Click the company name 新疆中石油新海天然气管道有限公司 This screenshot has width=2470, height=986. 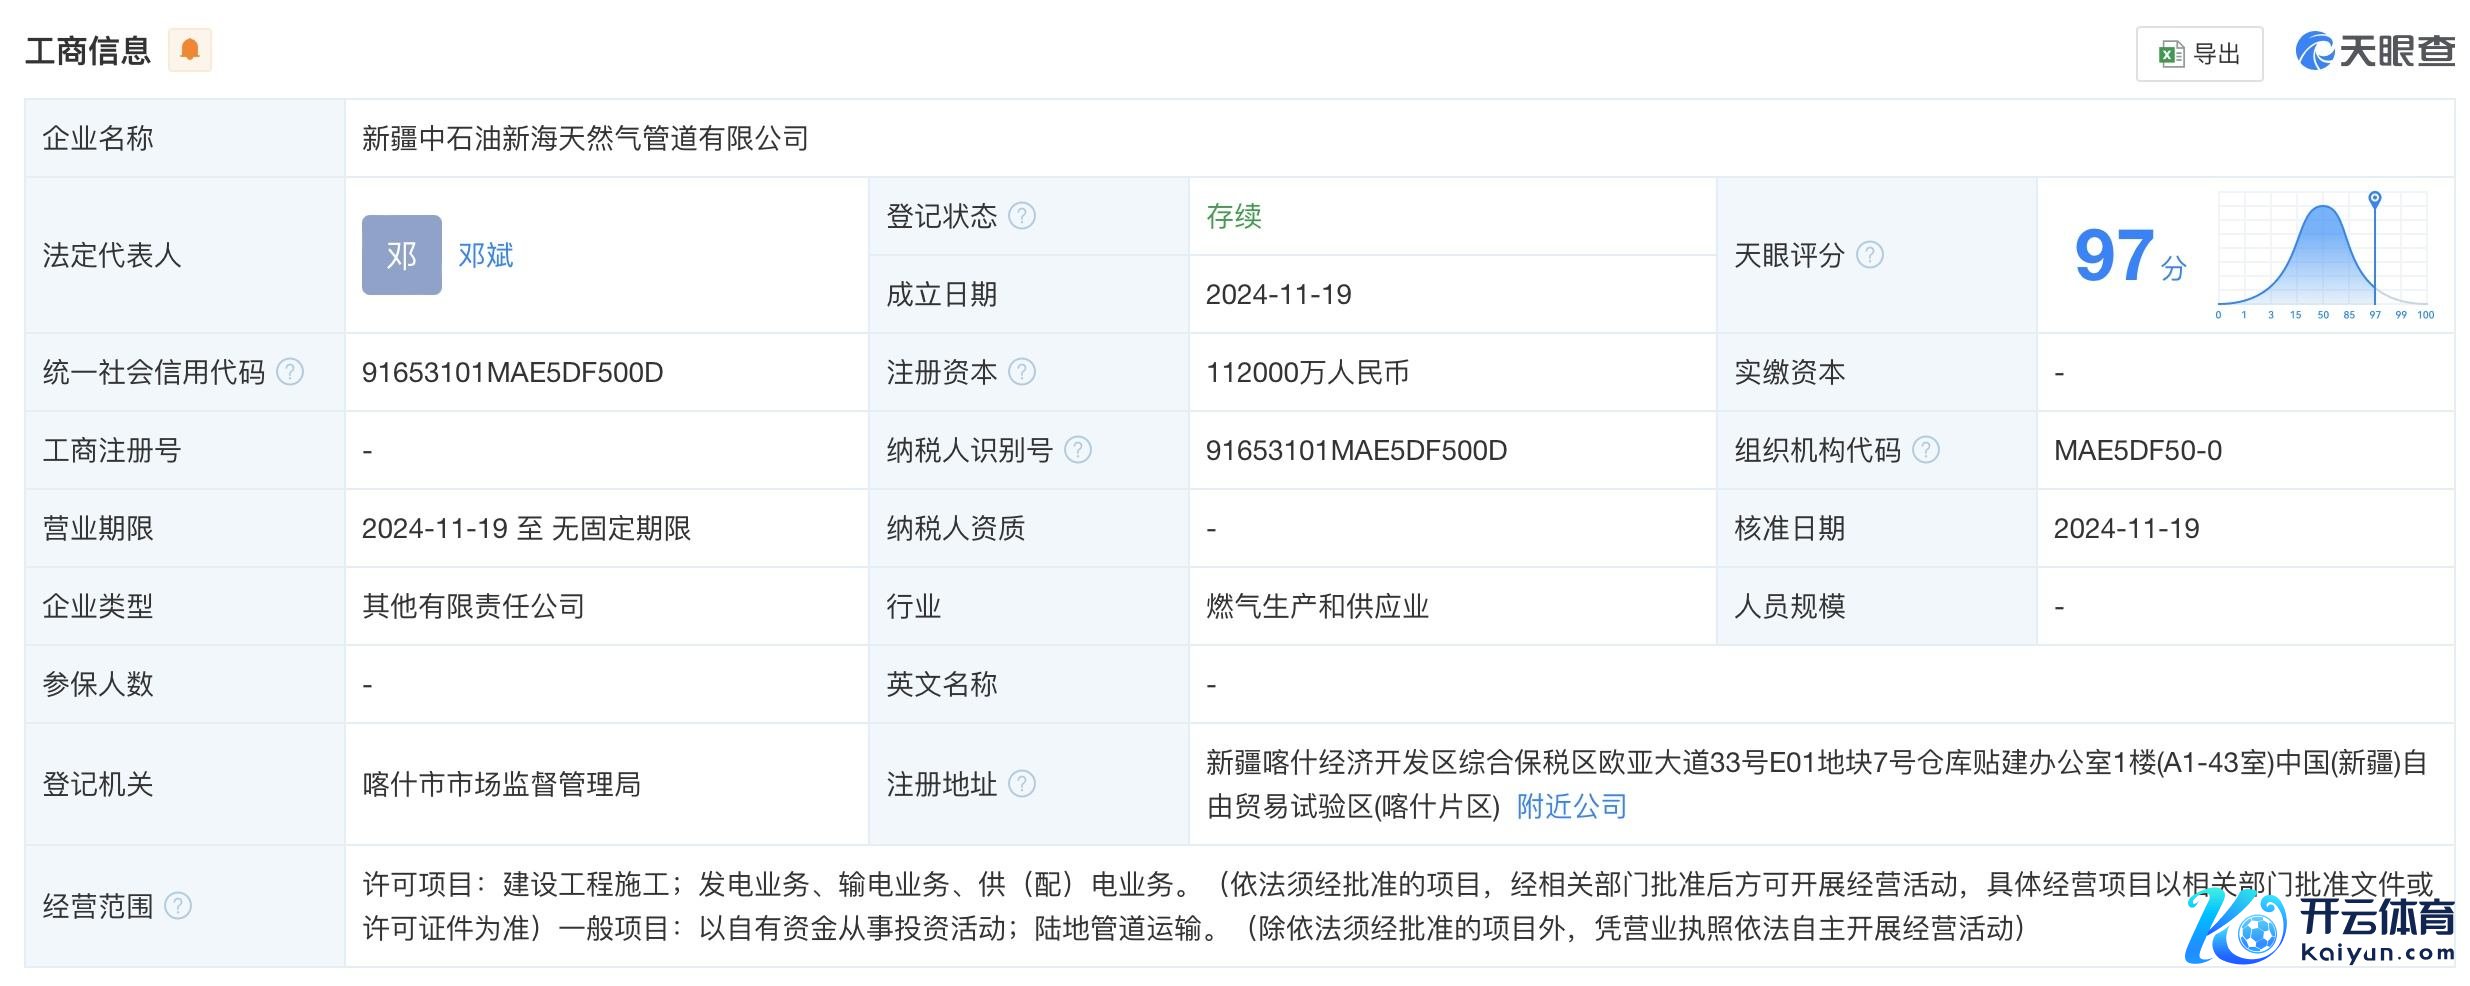(x=585, y=138)
